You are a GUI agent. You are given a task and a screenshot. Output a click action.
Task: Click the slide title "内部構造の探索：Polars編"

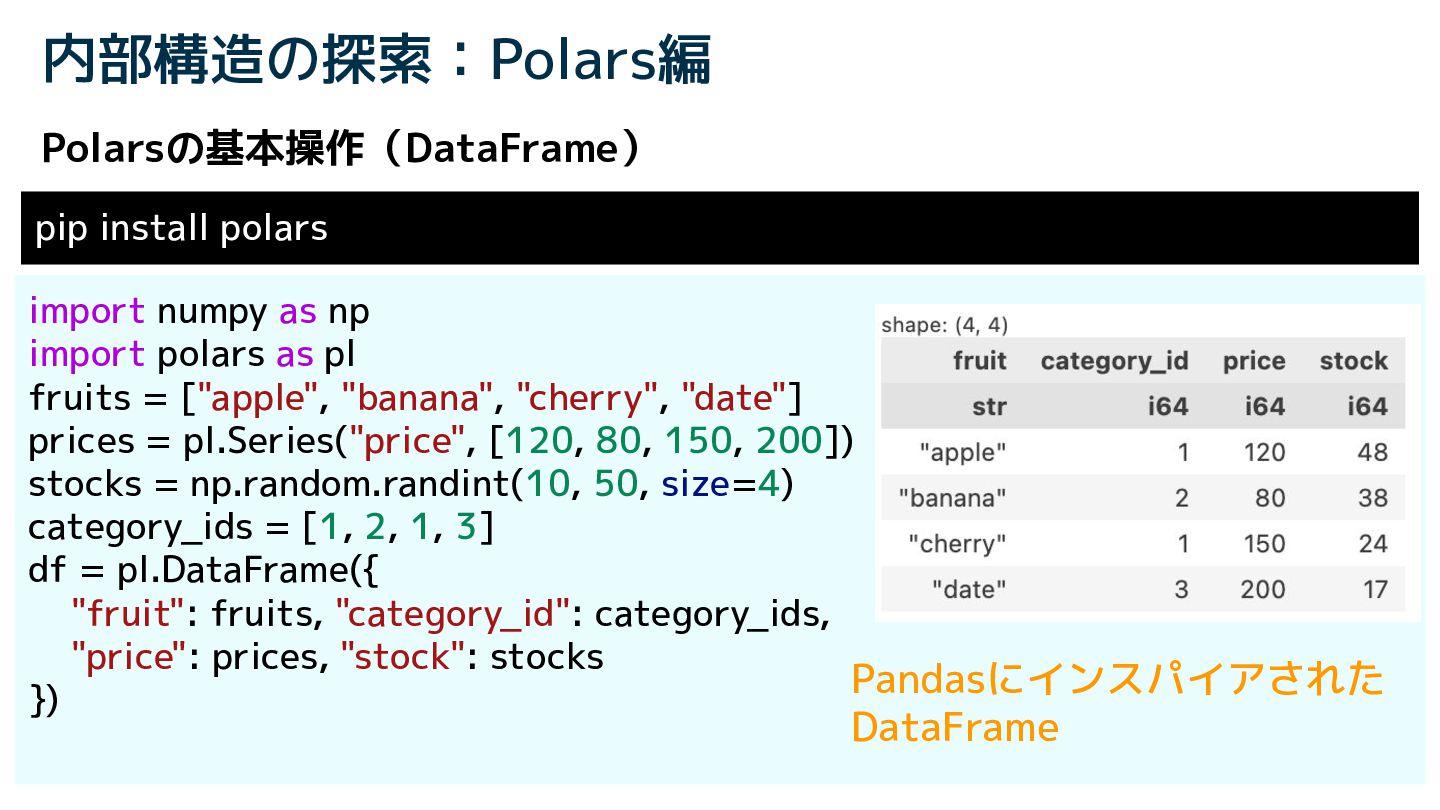coord(377,61)
